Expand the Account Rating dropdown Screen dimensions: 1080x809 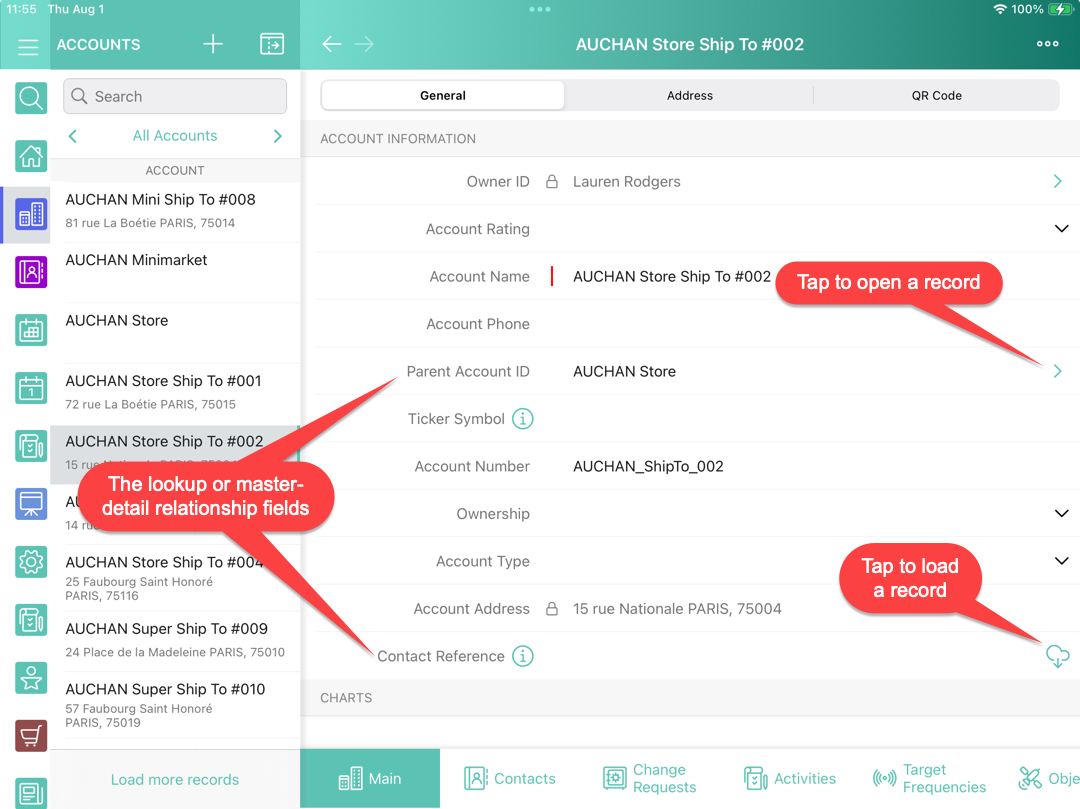1061,229
